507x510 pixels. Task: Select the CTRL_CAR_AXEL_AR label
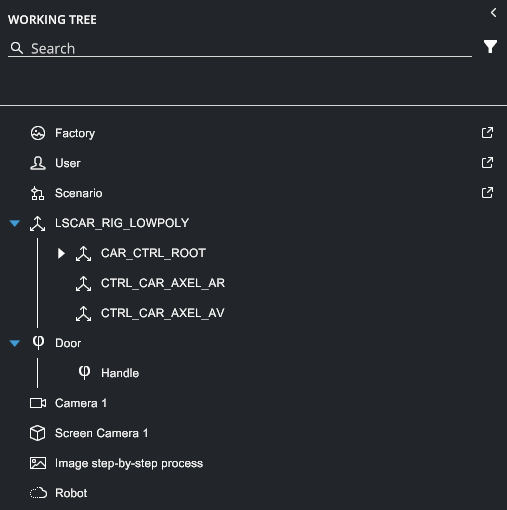pos(163,283)
